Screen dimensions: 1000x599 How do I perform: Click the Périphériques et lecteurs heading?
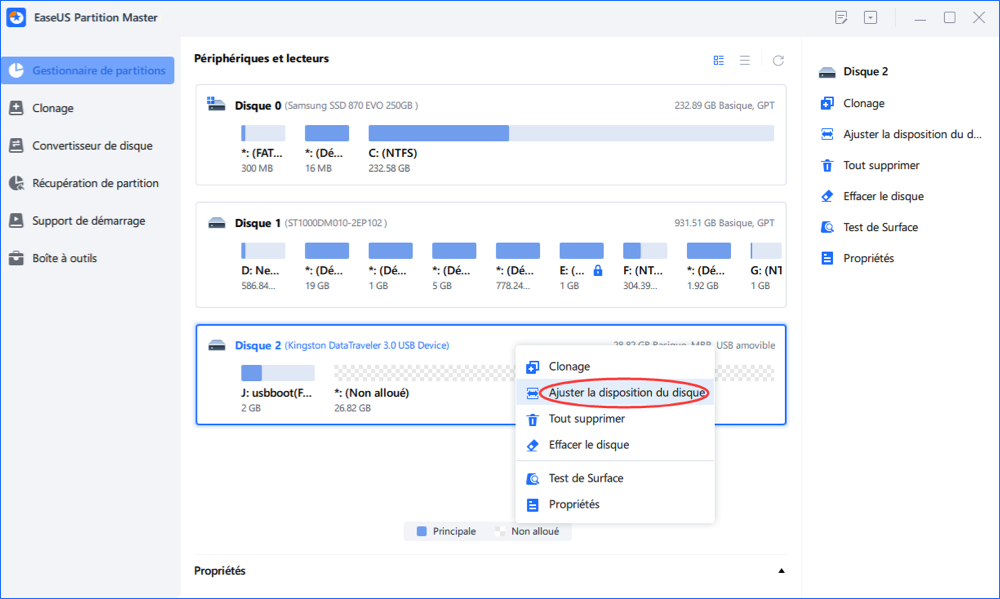[x=261, y=58]
